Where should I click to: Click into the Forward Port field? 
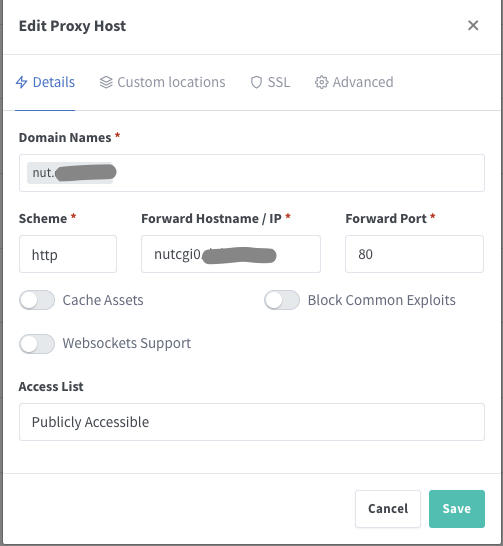pyautogui.click(x=414, y=254)
